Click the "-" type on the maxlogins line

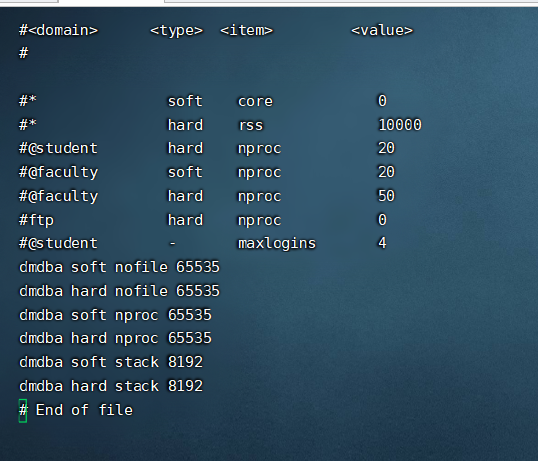(x=172, y=244)
